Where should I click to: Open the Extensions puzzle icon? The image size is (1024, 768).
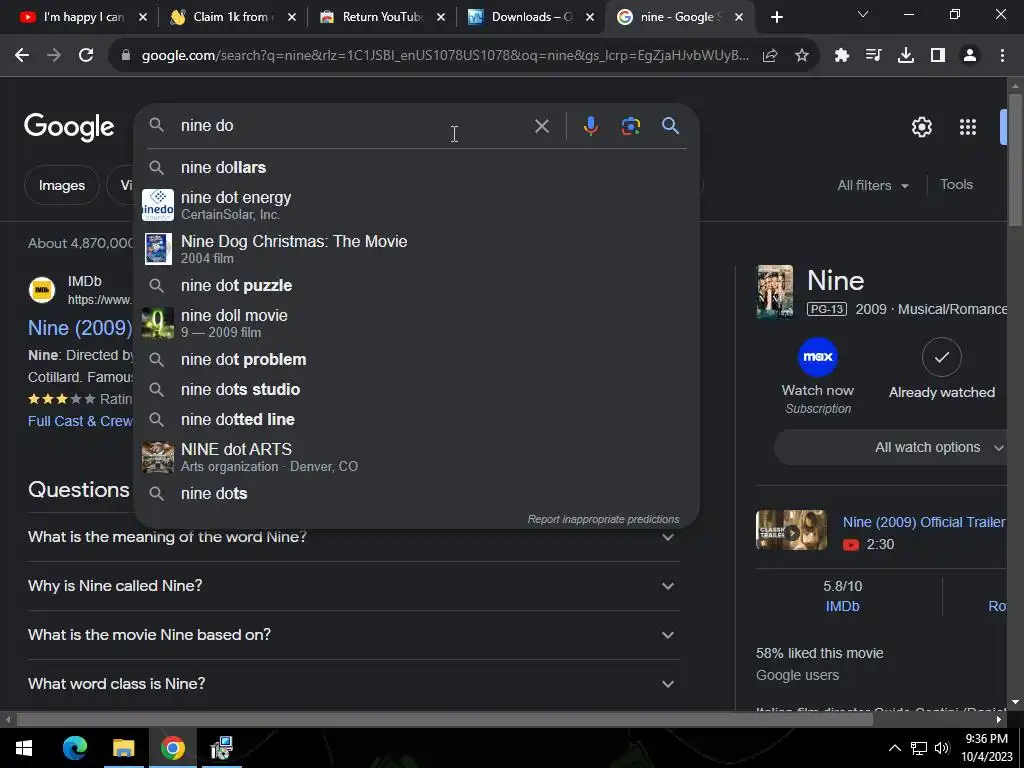click(842, 56)
